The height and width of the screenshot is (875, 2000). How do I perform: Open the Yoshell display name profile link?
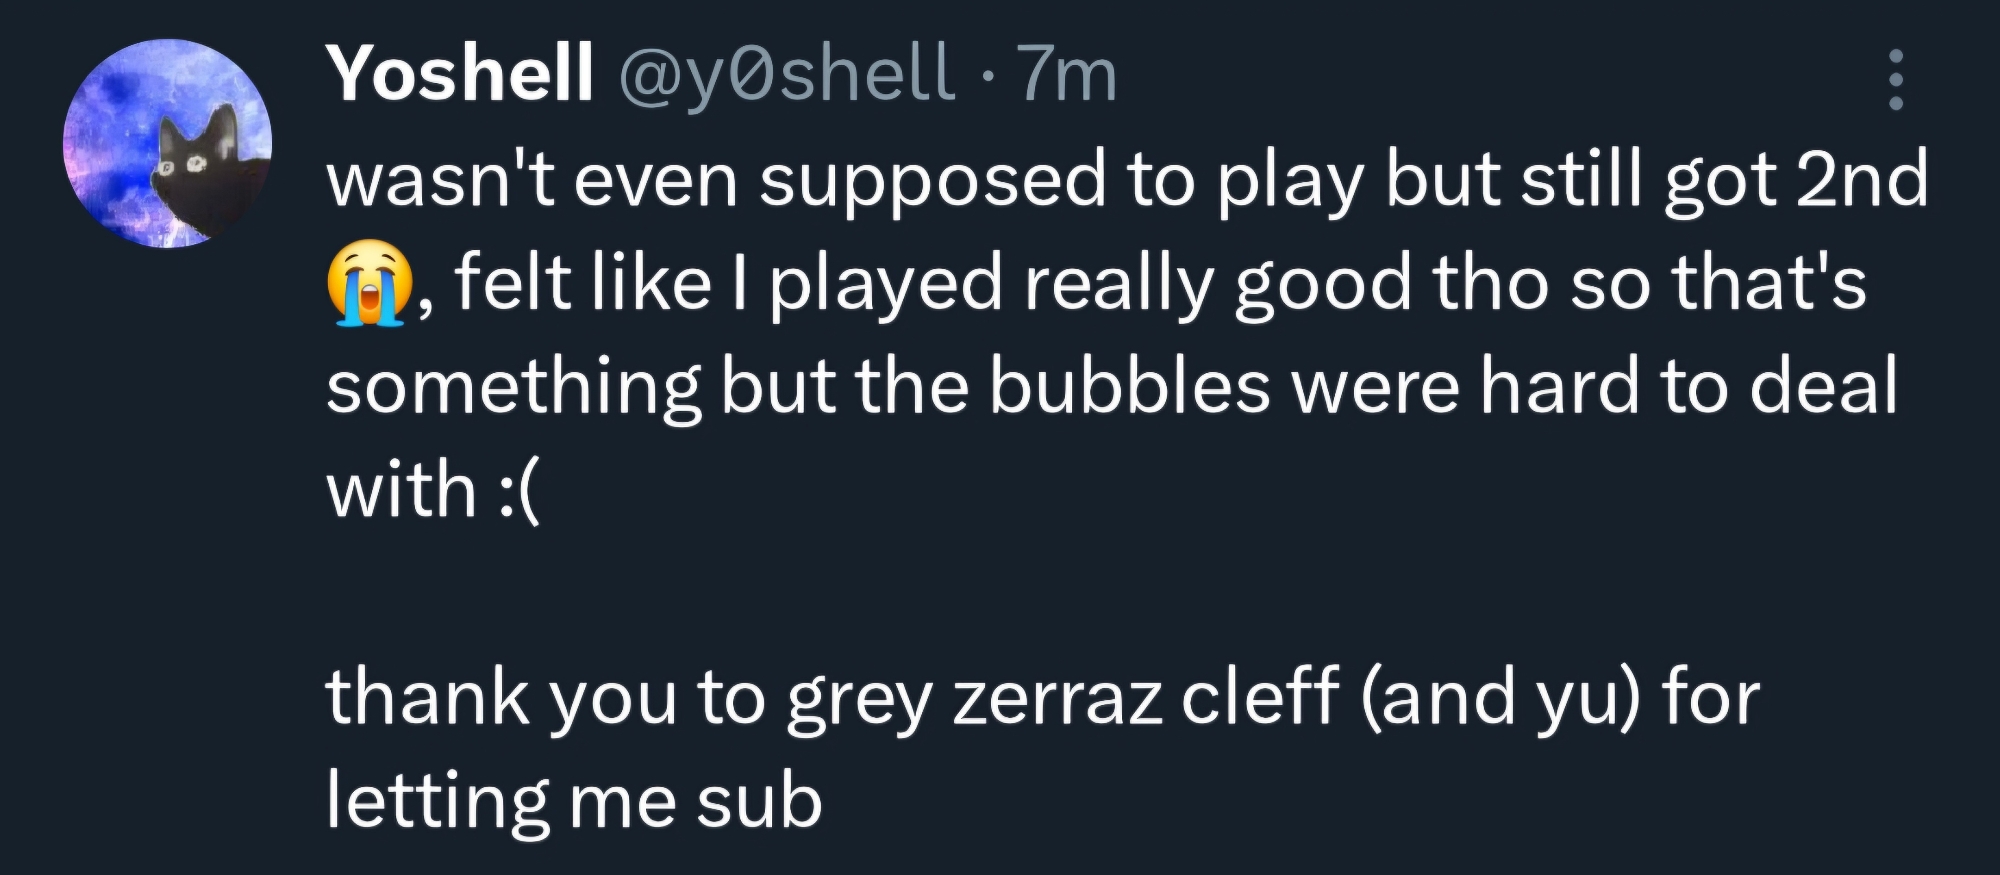coord(460,74)
